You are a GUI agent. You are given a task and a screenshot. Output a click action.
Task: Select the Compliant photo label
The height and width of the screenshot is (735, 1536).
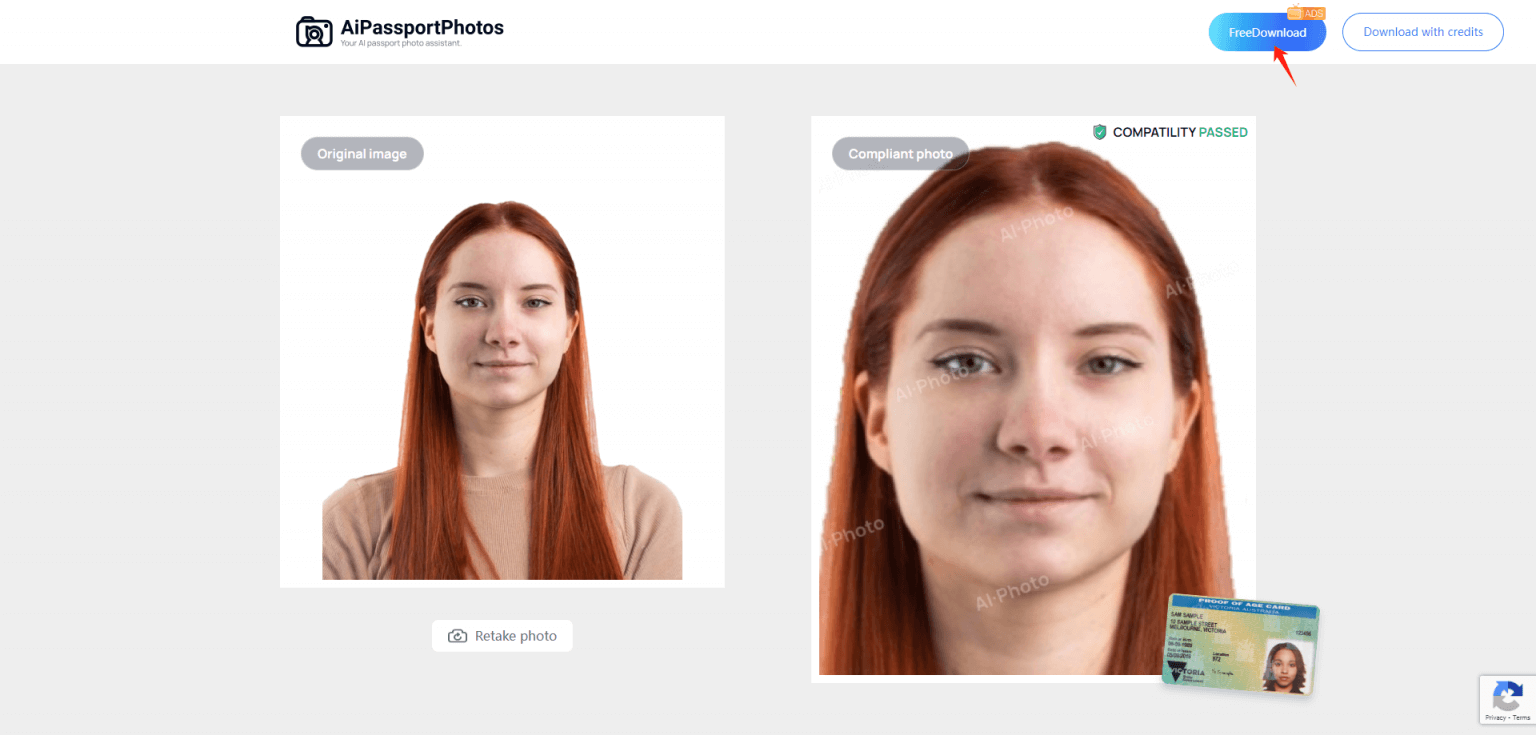[x=900, y=154]
